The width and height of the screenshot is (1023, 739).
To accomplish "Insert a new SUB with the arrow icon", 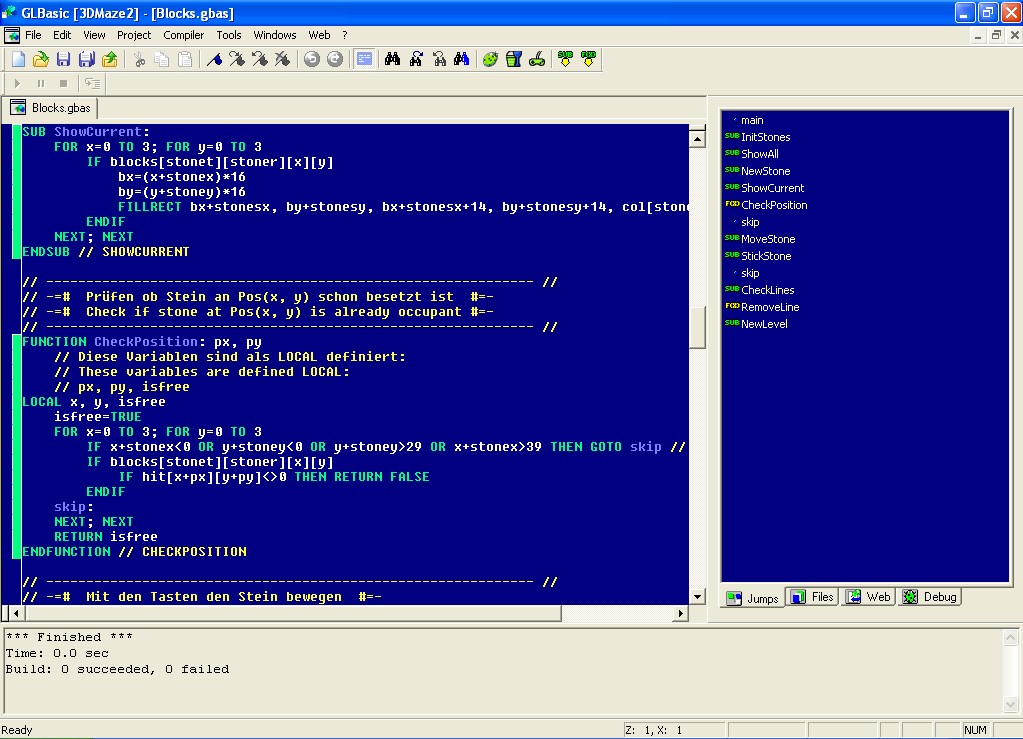I will click(x=566, y=59).
